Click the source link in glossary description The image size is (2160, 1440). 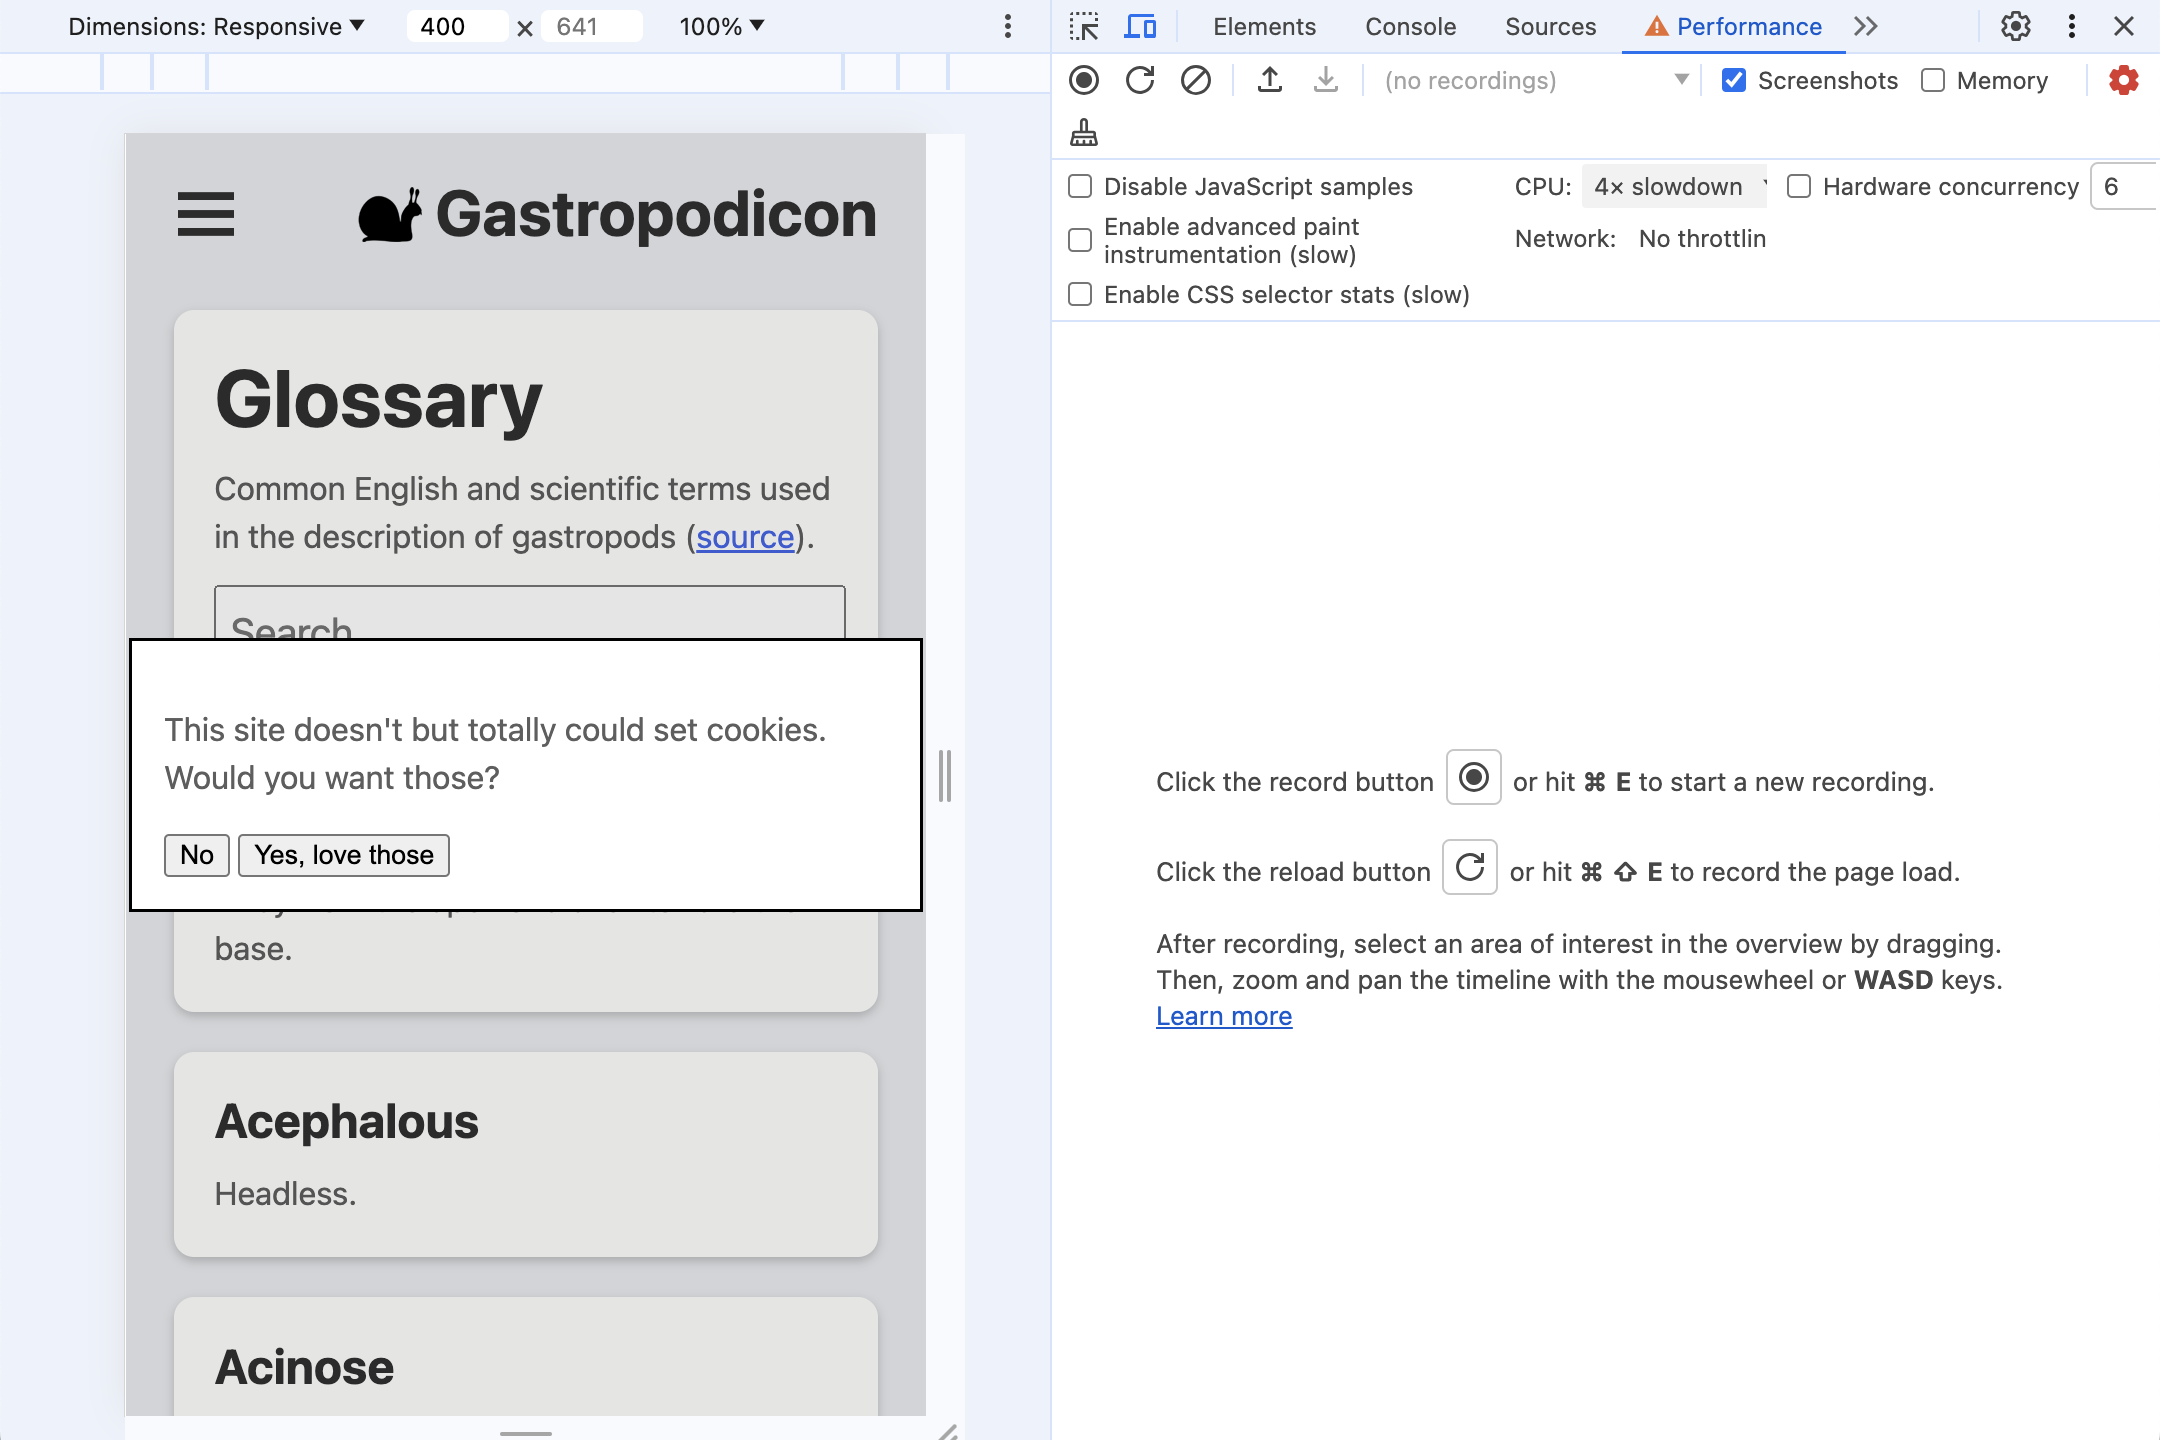[x=744, y=537]
